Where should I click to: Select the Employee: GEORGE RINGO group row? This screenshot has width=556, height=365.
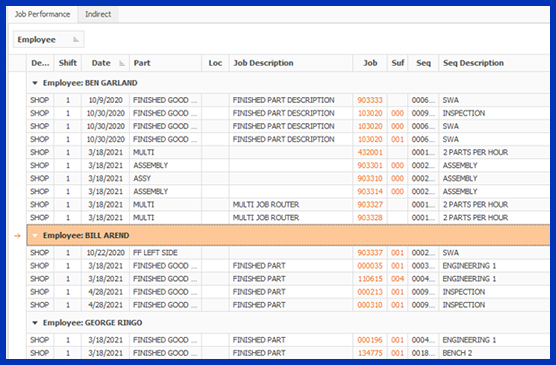pyautogui.click(x=288, y=323)
